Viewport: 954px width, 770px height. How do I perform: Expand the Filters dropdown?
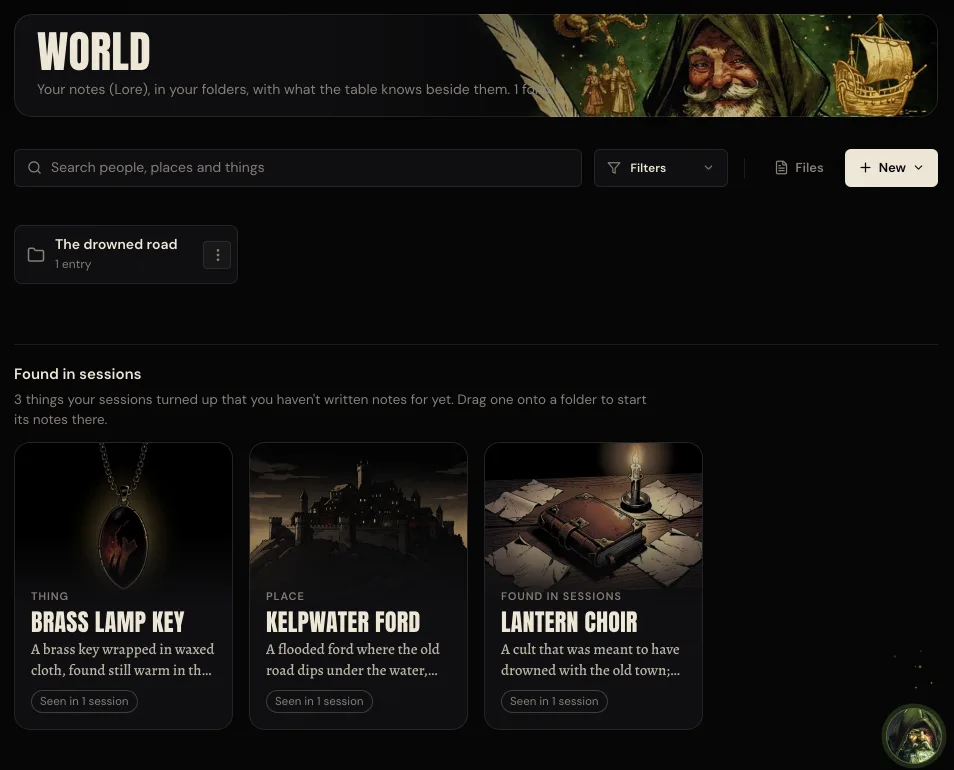[x=661, y=168]
